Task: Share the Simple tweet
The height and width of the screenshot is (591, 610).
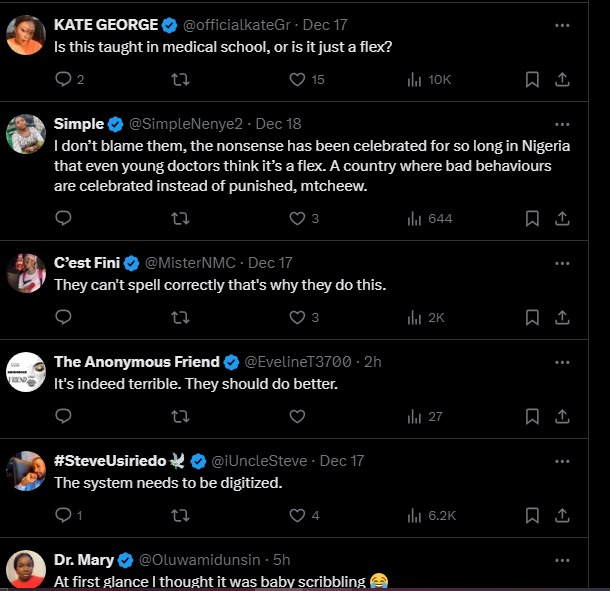Action: 562,218
